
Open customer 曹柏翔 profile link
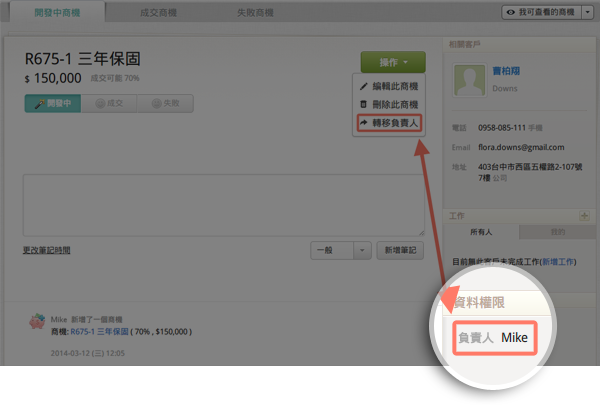tap(506, 71)
